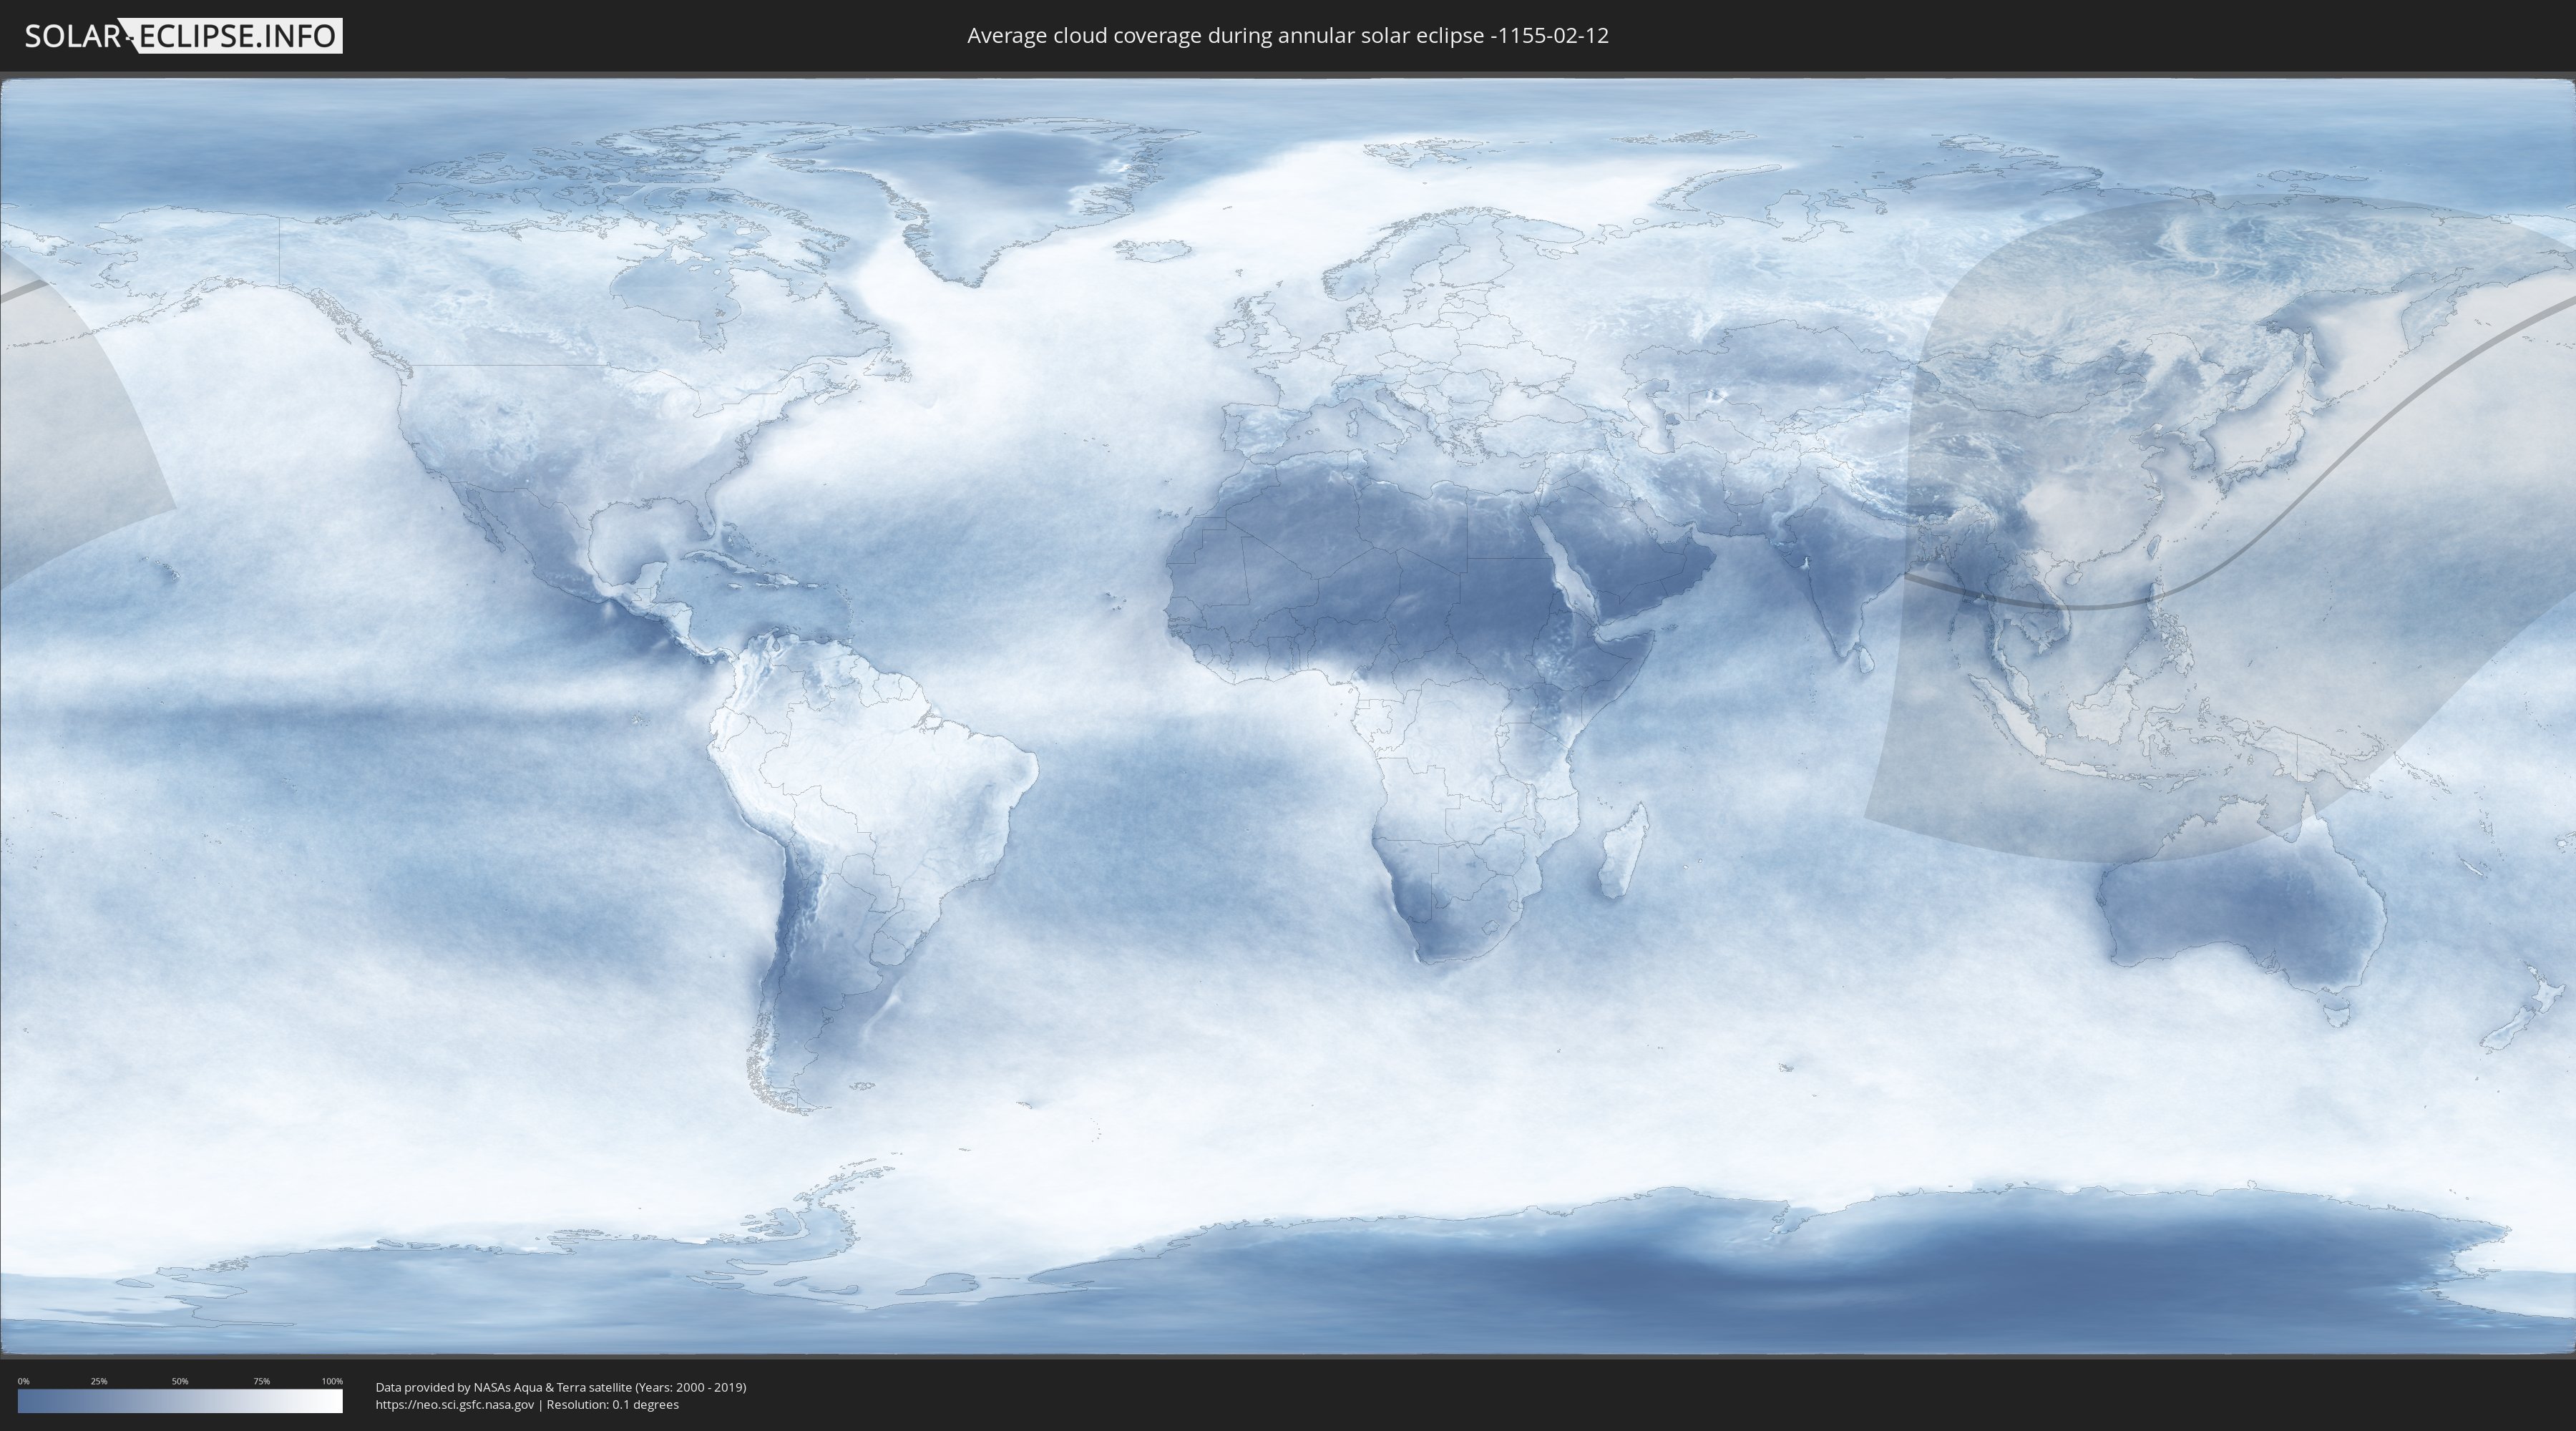This screenshot has width=2576, height=1431.
Task: Click the cloud coverage title text
Action: pos(1287,36)
